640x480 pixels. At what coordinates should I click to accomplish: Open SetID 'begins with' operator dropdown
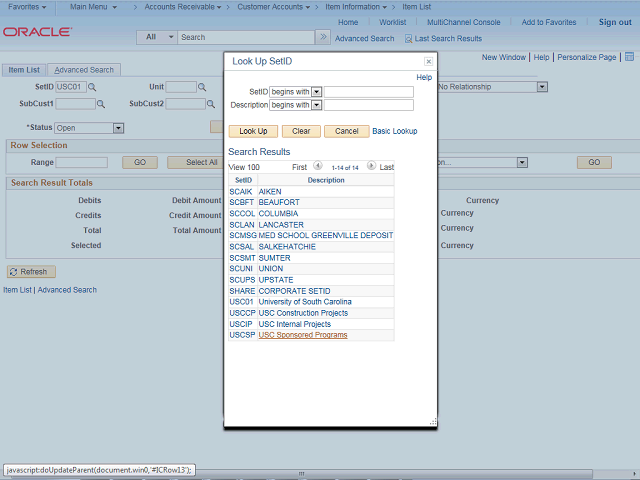(x=316, y=92)
